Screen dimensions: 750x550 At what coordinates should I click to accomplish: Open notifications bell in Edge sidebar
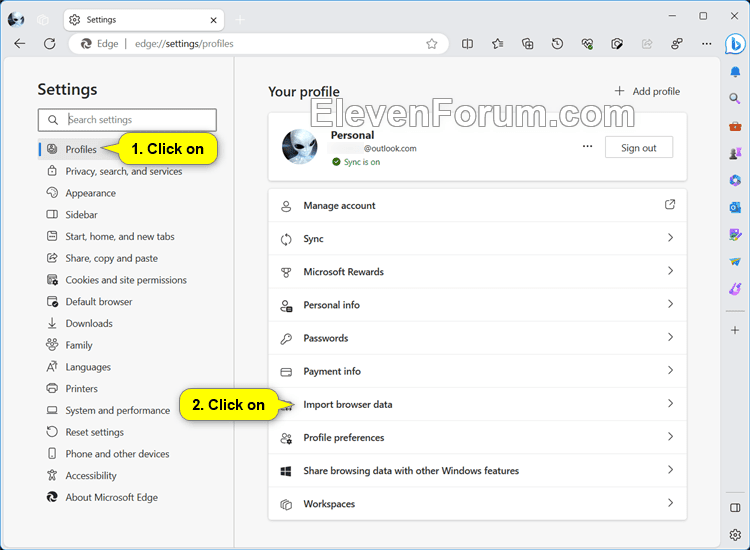pos(735,72)
